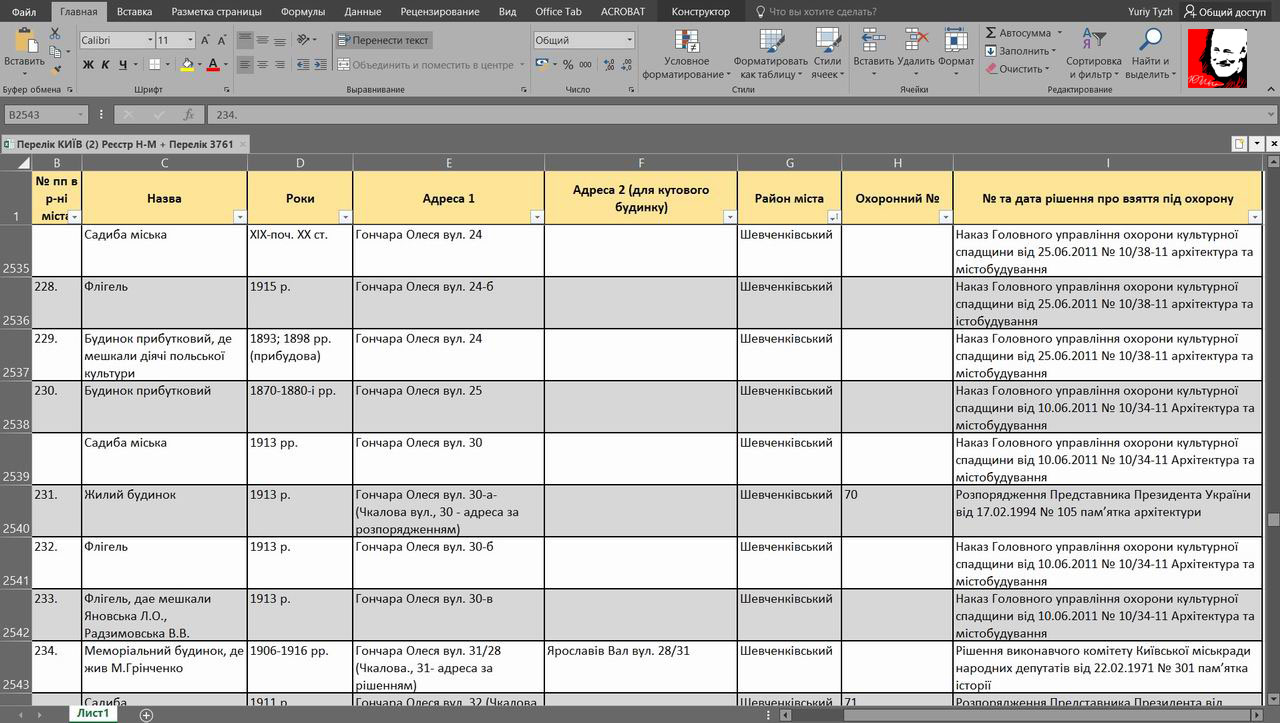Open Условное форматирование menu
The width and height of the screenshot is (1280, 723).
tap(686, 56)
